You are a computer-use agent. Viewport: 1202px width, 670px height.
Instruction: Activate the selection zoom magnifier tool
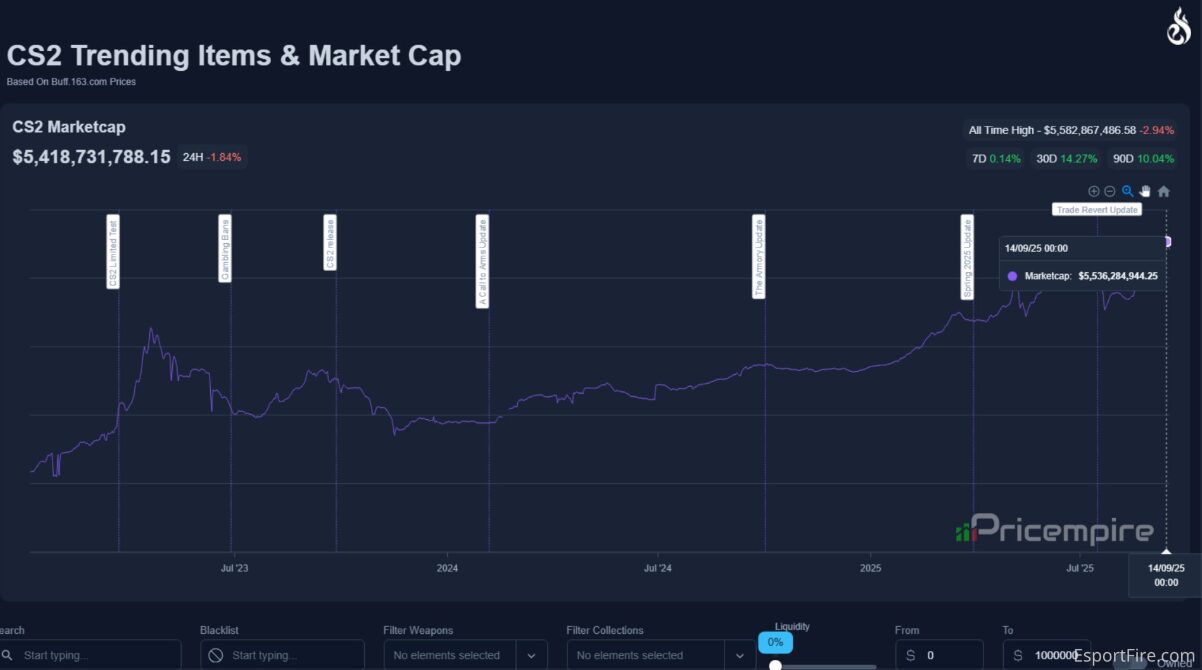coord(1127,191)
